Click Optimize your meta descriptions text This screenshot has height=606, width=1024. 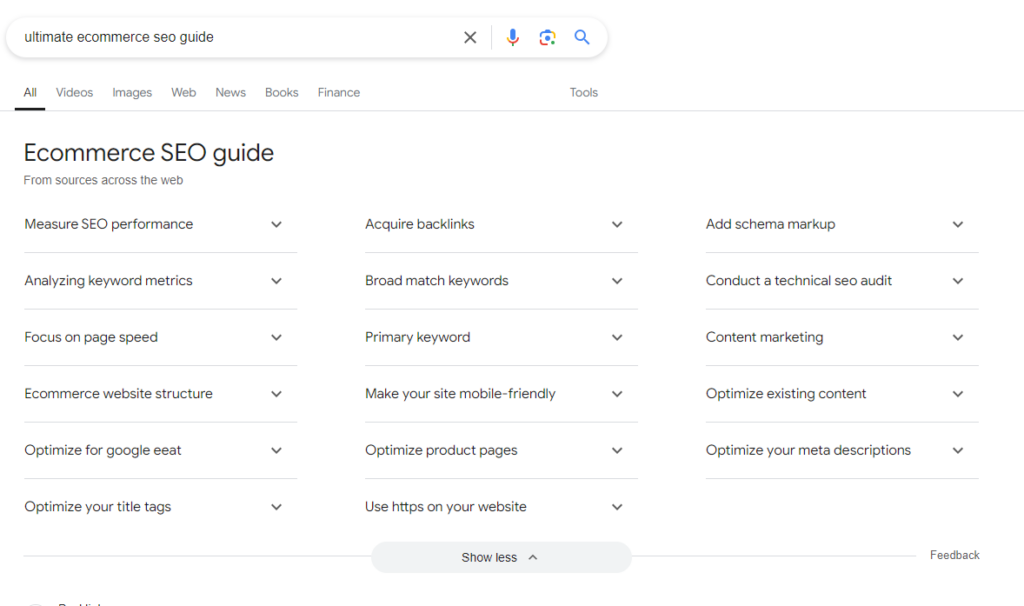click(x=808, y=451)
